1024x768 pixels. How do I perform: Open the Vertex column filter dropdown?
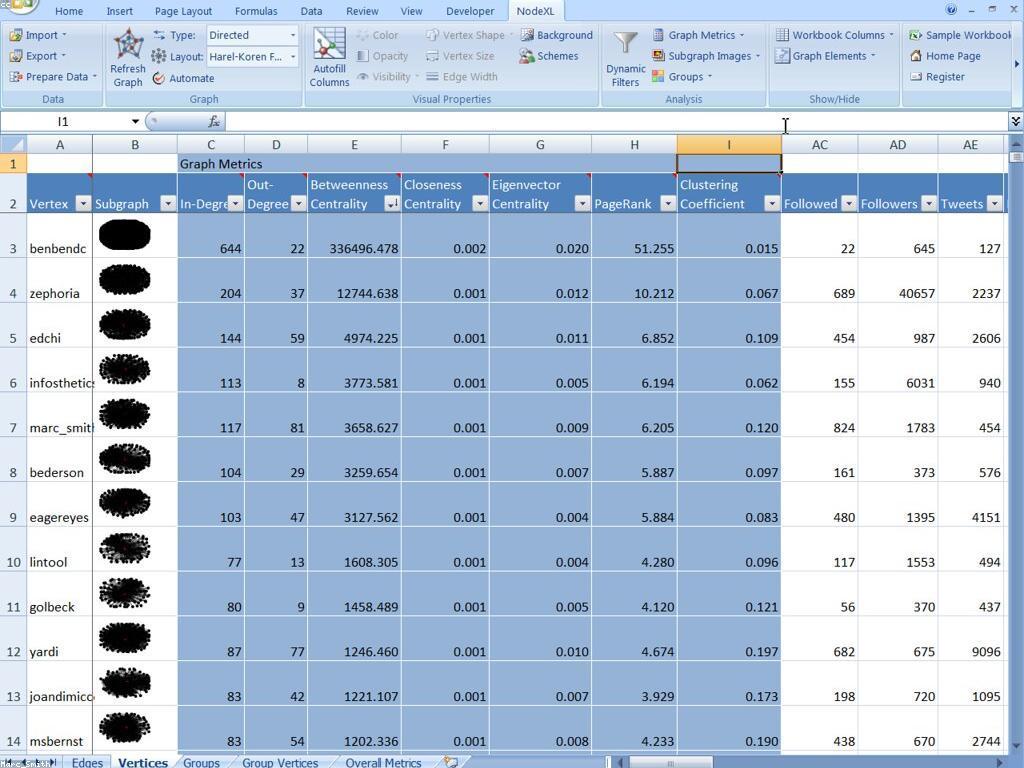pos(83,204)
